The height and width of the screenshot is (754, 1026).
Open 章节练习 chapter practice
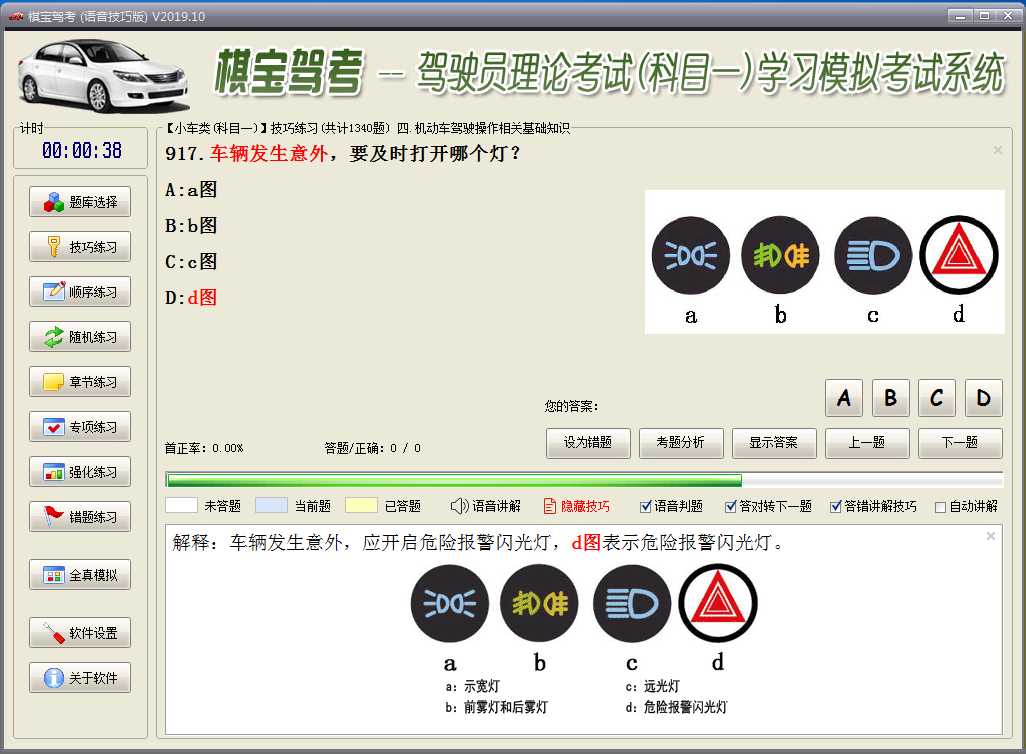click(80, 382)
